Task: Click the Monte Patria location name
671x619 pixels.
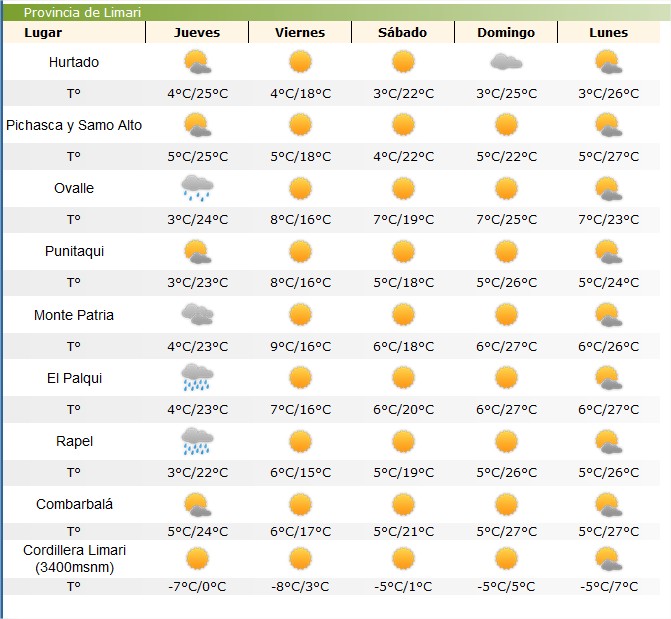Action: pyautogui.click(x=74, y=315)
